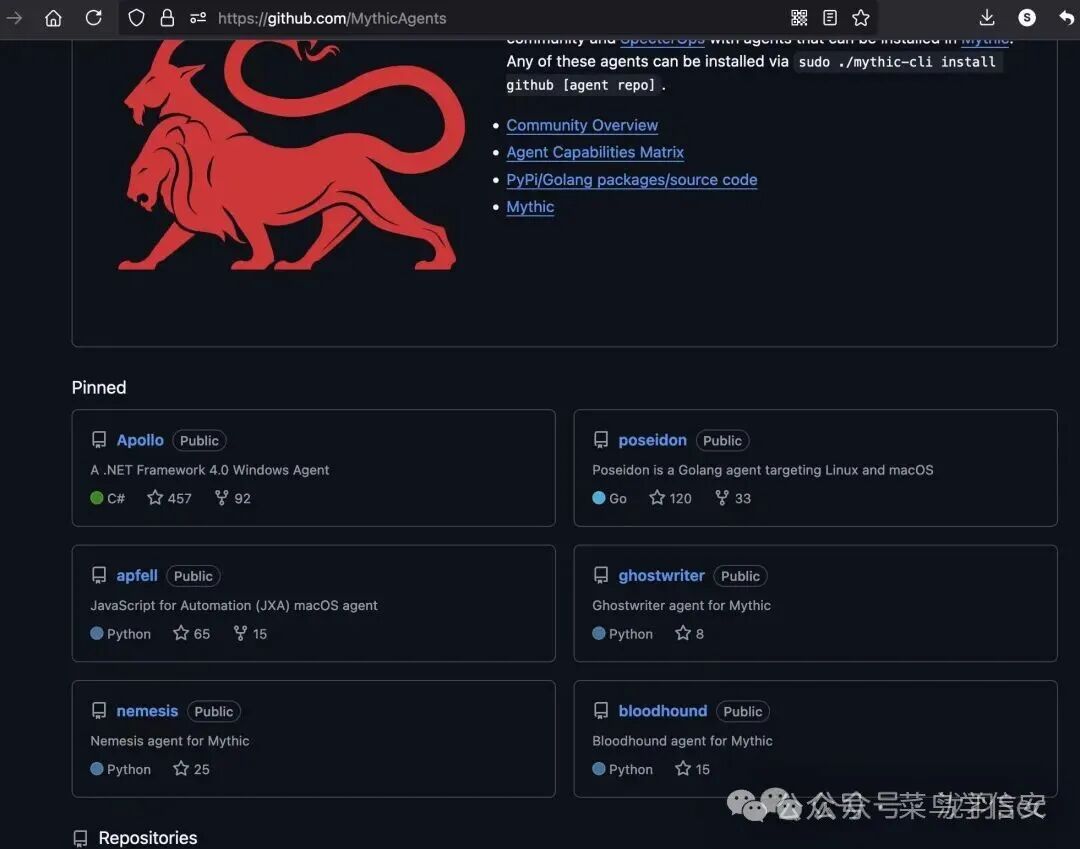Viewport: 1080px width, 849px height.
Task: Click the repository book icon beside Apollo
Action: coord(98,438)
